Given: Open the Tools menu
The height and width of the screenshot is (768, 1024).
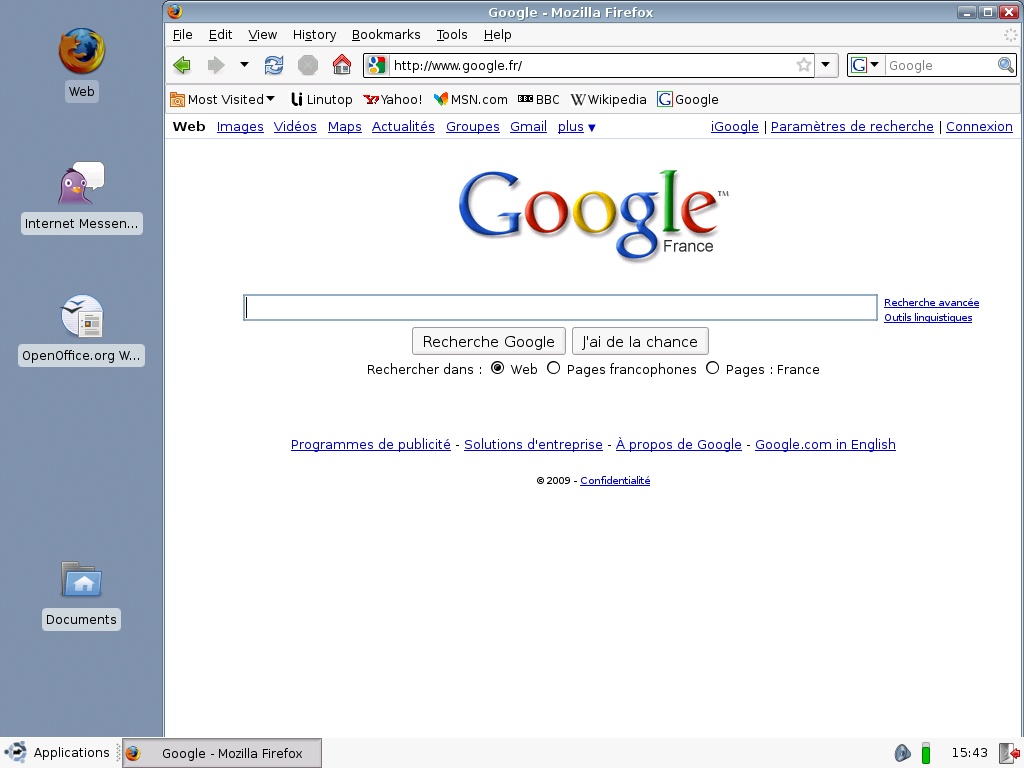Looking at the screenshot, I should coord(451,34).
